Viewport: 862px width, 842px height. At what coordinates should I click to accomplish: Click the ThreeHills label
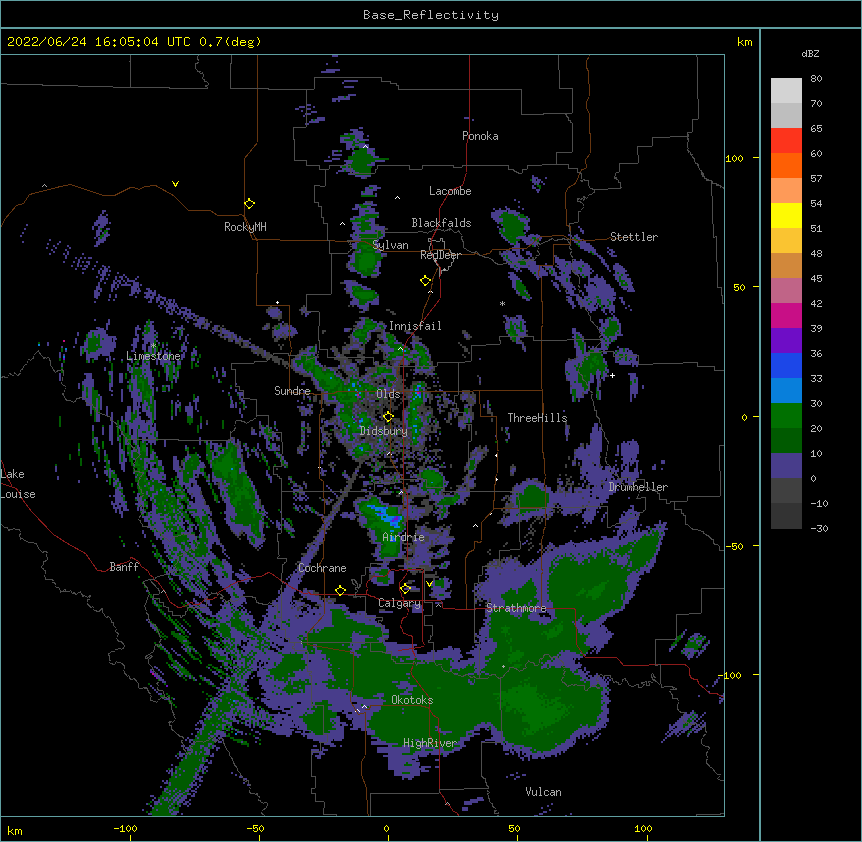point(537,418)
